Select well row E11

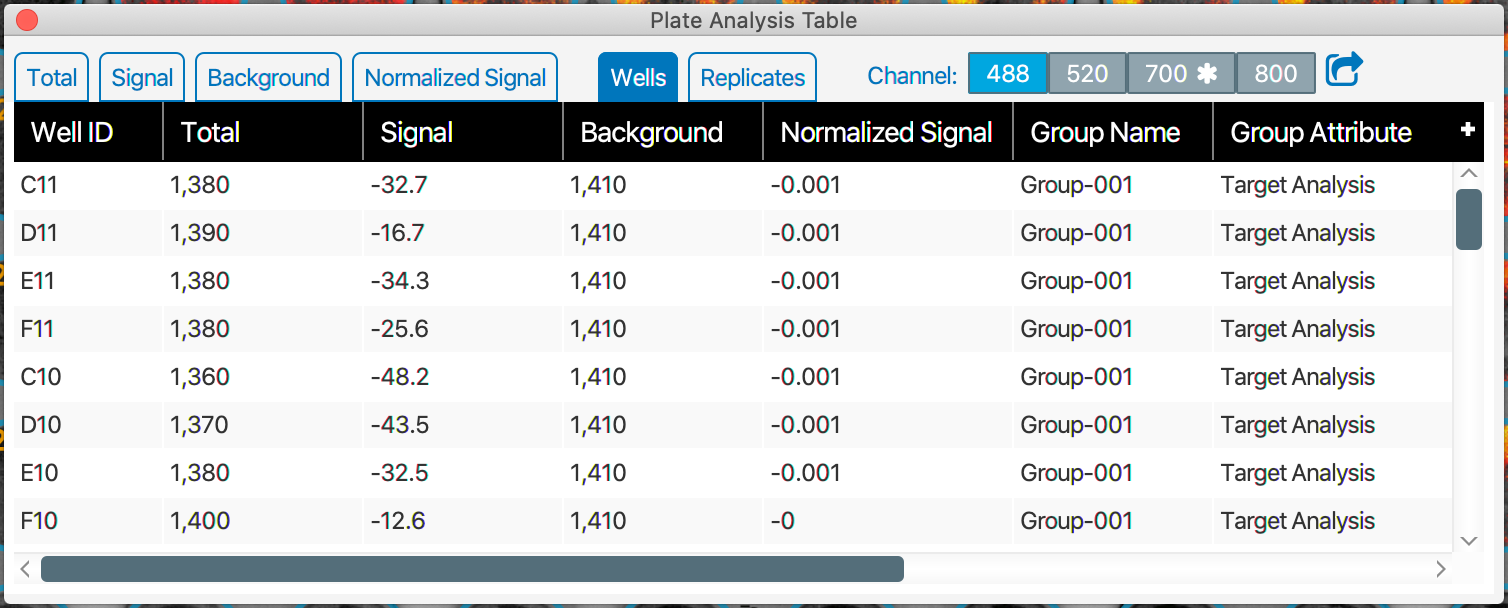pyautogui.click(x=733, y=281)
